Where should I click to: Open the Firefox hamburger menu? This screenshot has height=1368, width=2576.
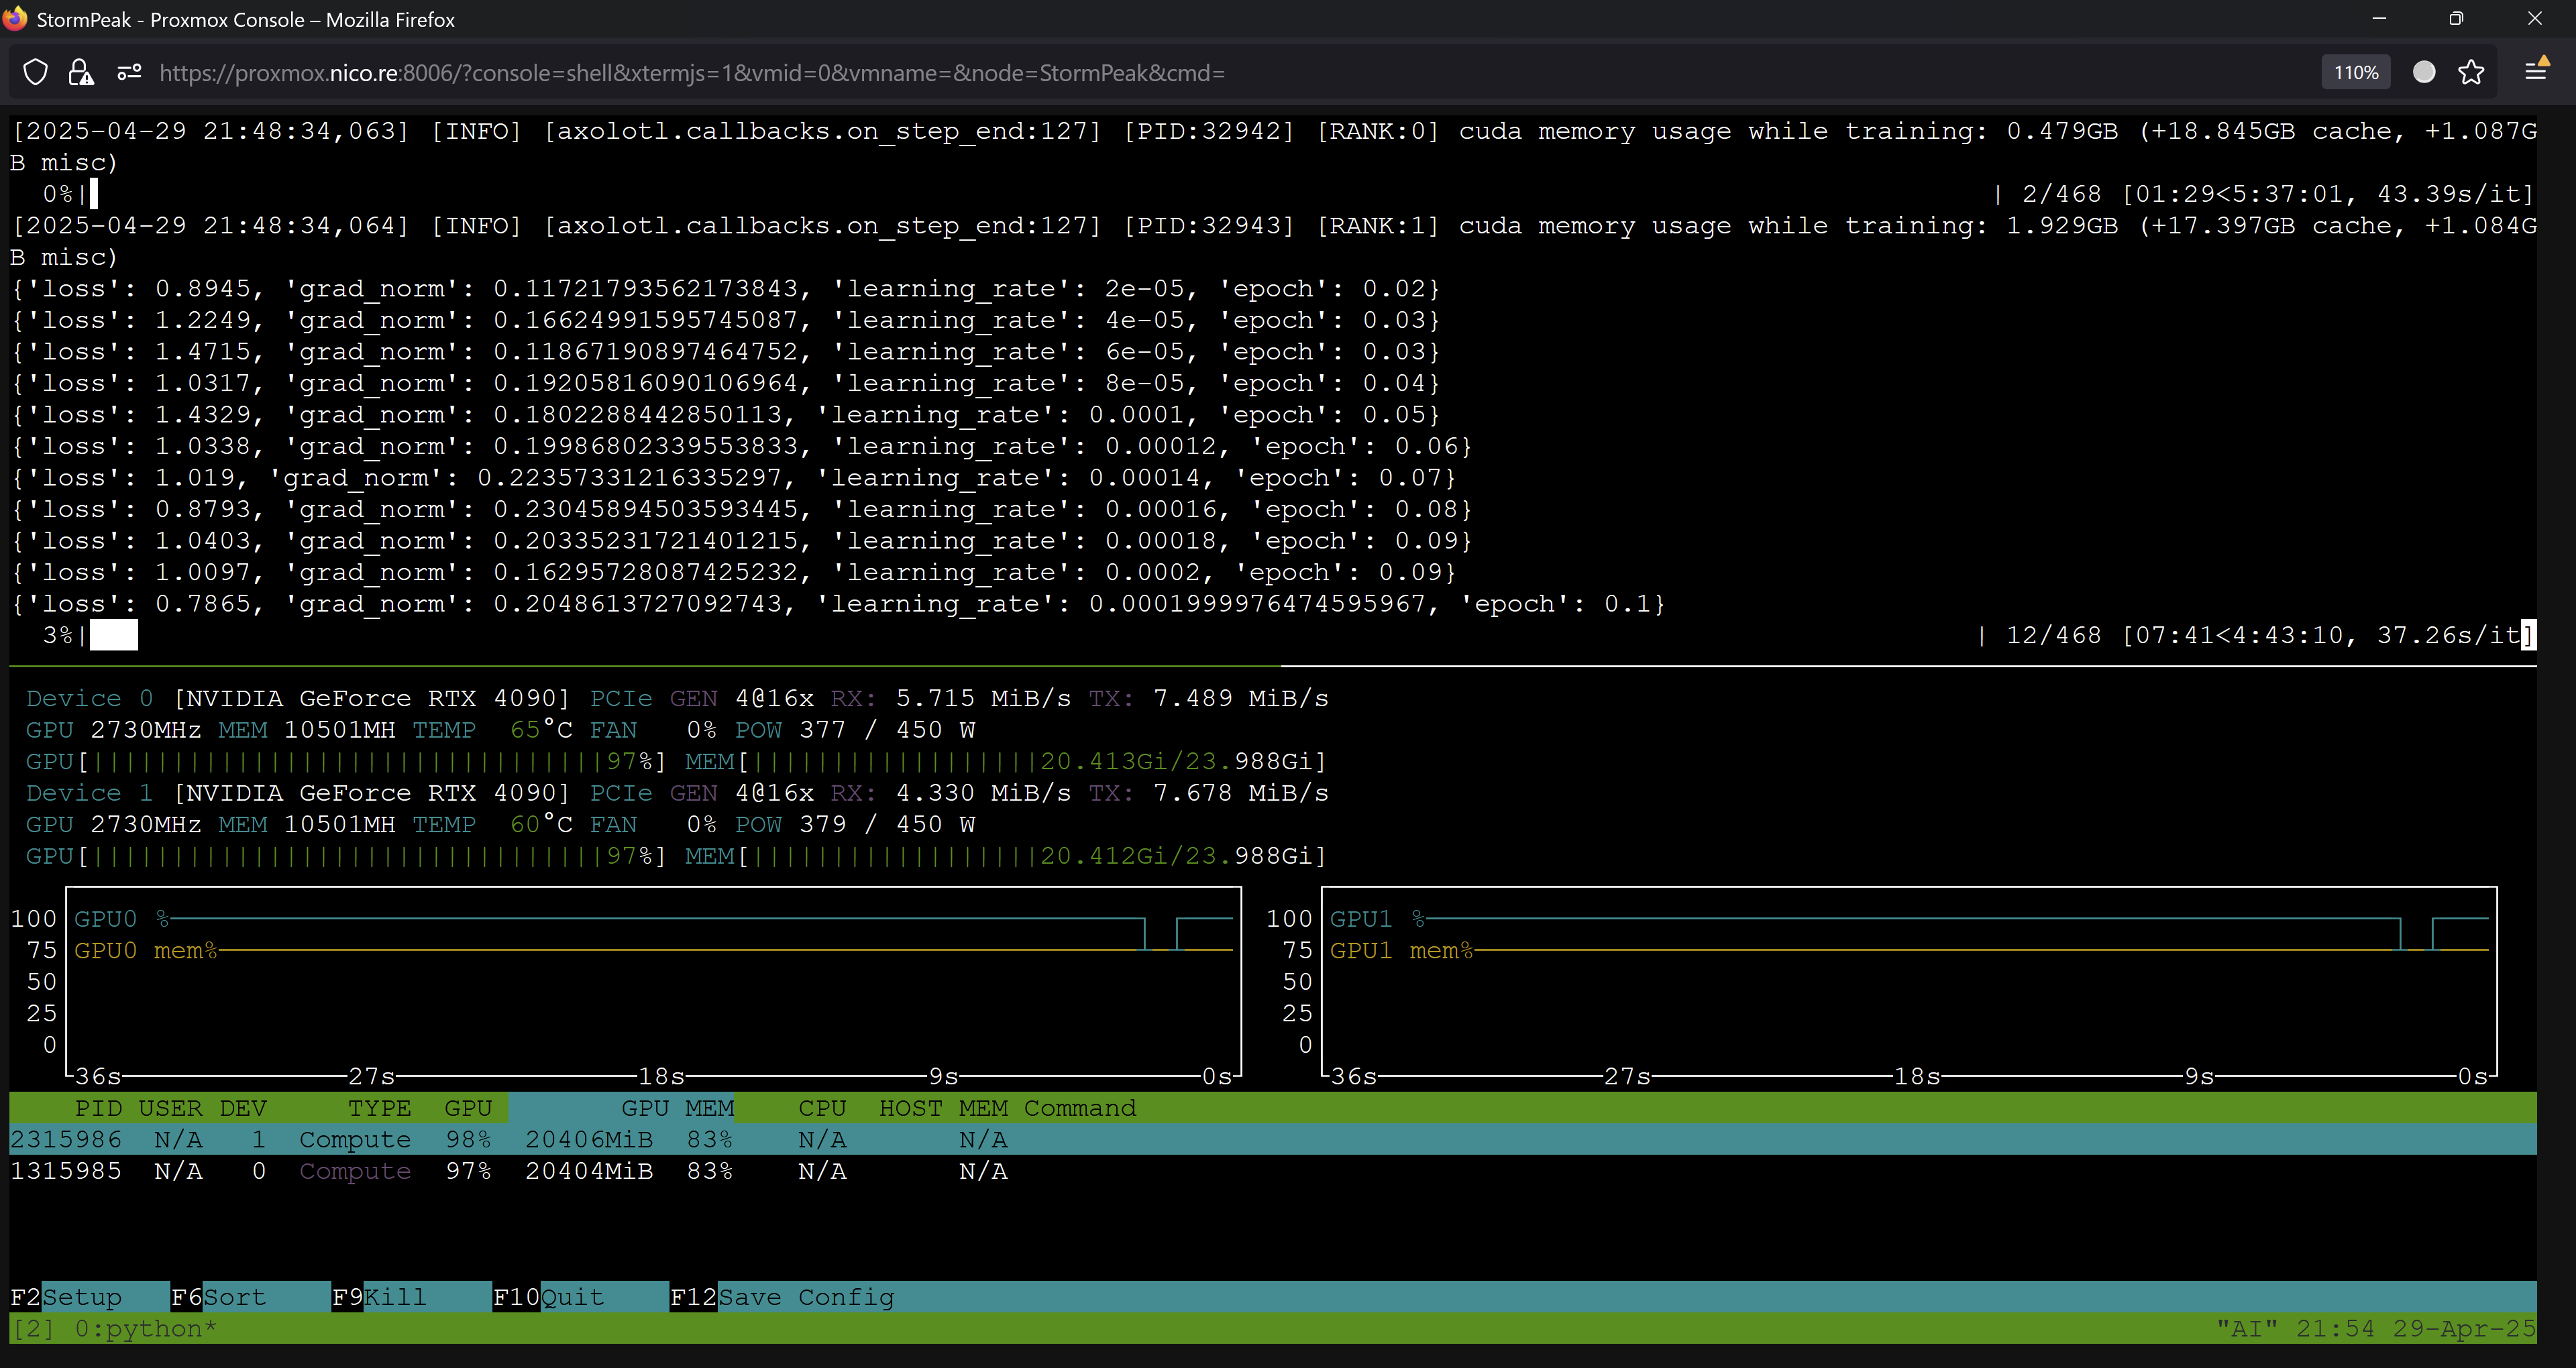[2535, 72]
